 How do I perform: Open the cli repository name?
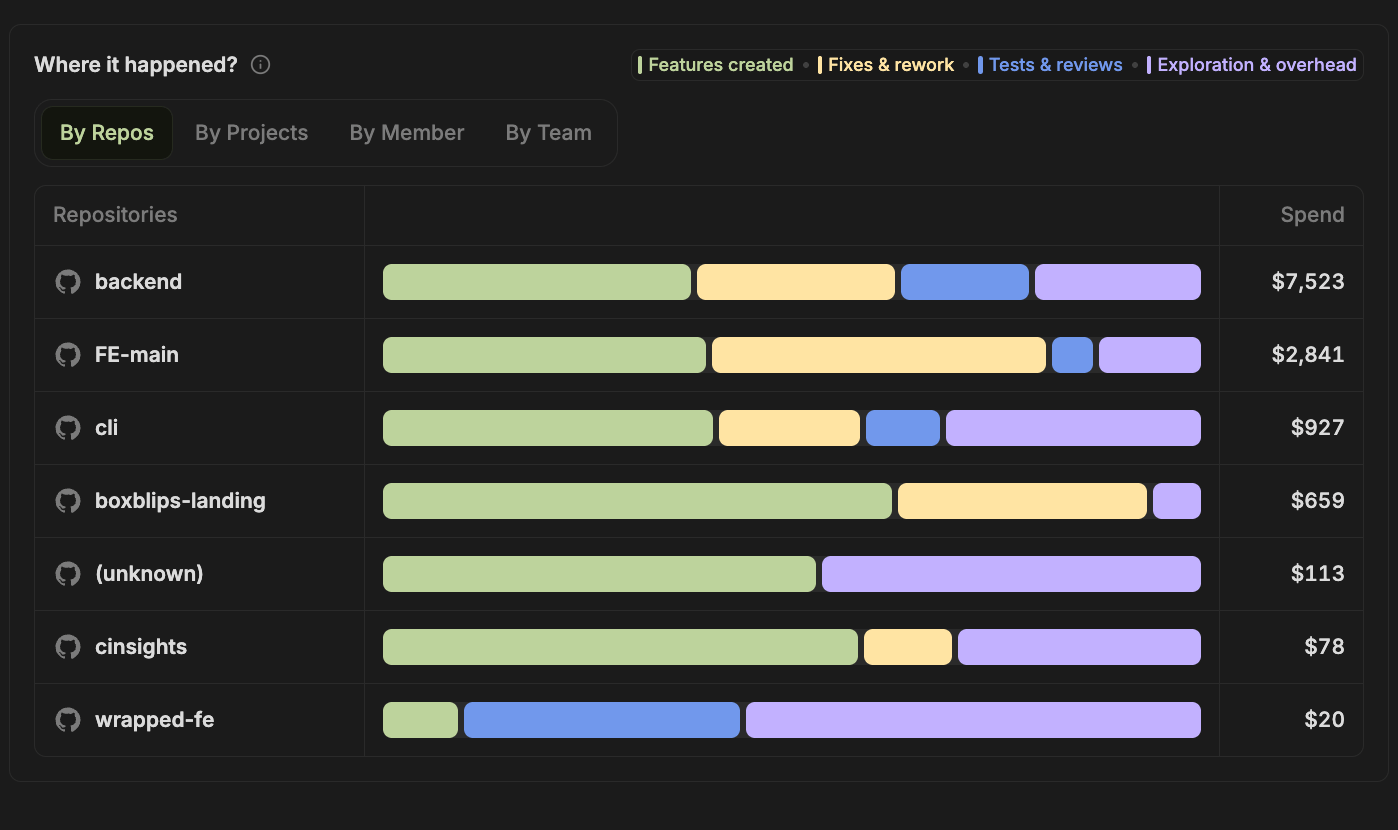tap(107, 428)
